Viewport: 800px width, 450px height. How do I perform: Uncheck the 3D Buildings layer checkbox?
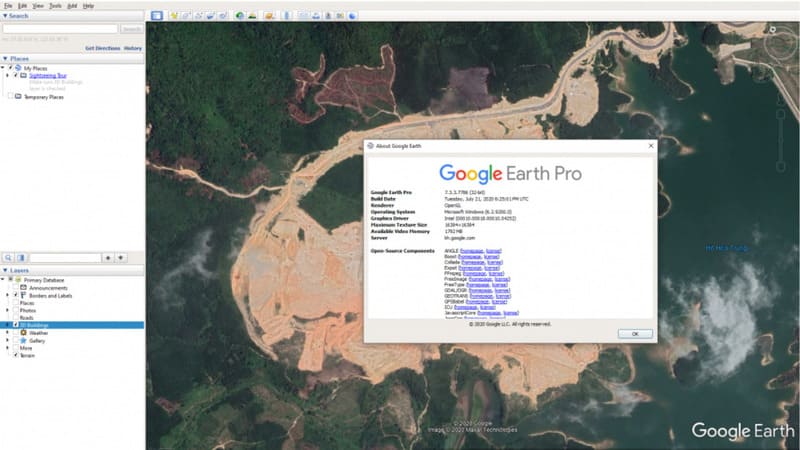[16, 325]
